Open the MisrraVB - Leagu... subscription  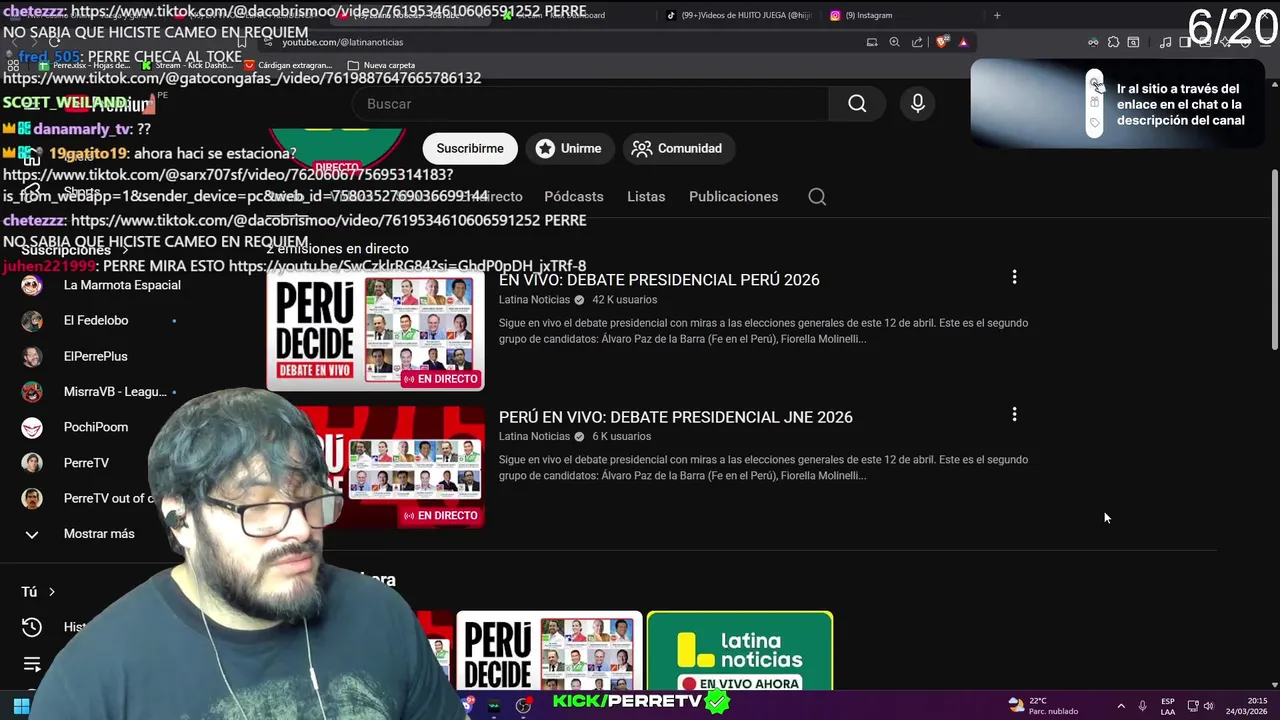coord(115,392)
